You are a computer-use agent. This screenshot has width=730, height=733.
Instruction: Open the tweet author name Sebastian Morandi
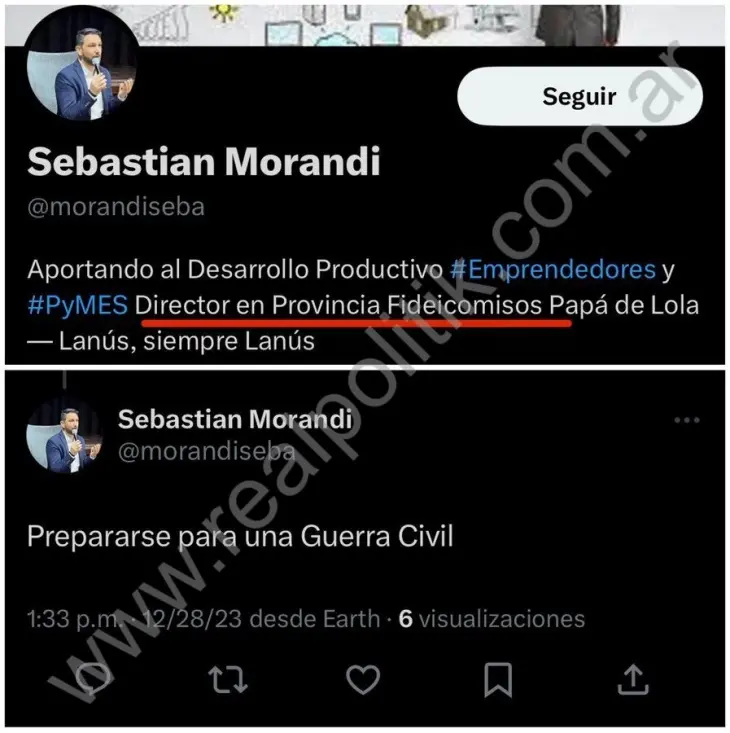click(x=235, y=419)
